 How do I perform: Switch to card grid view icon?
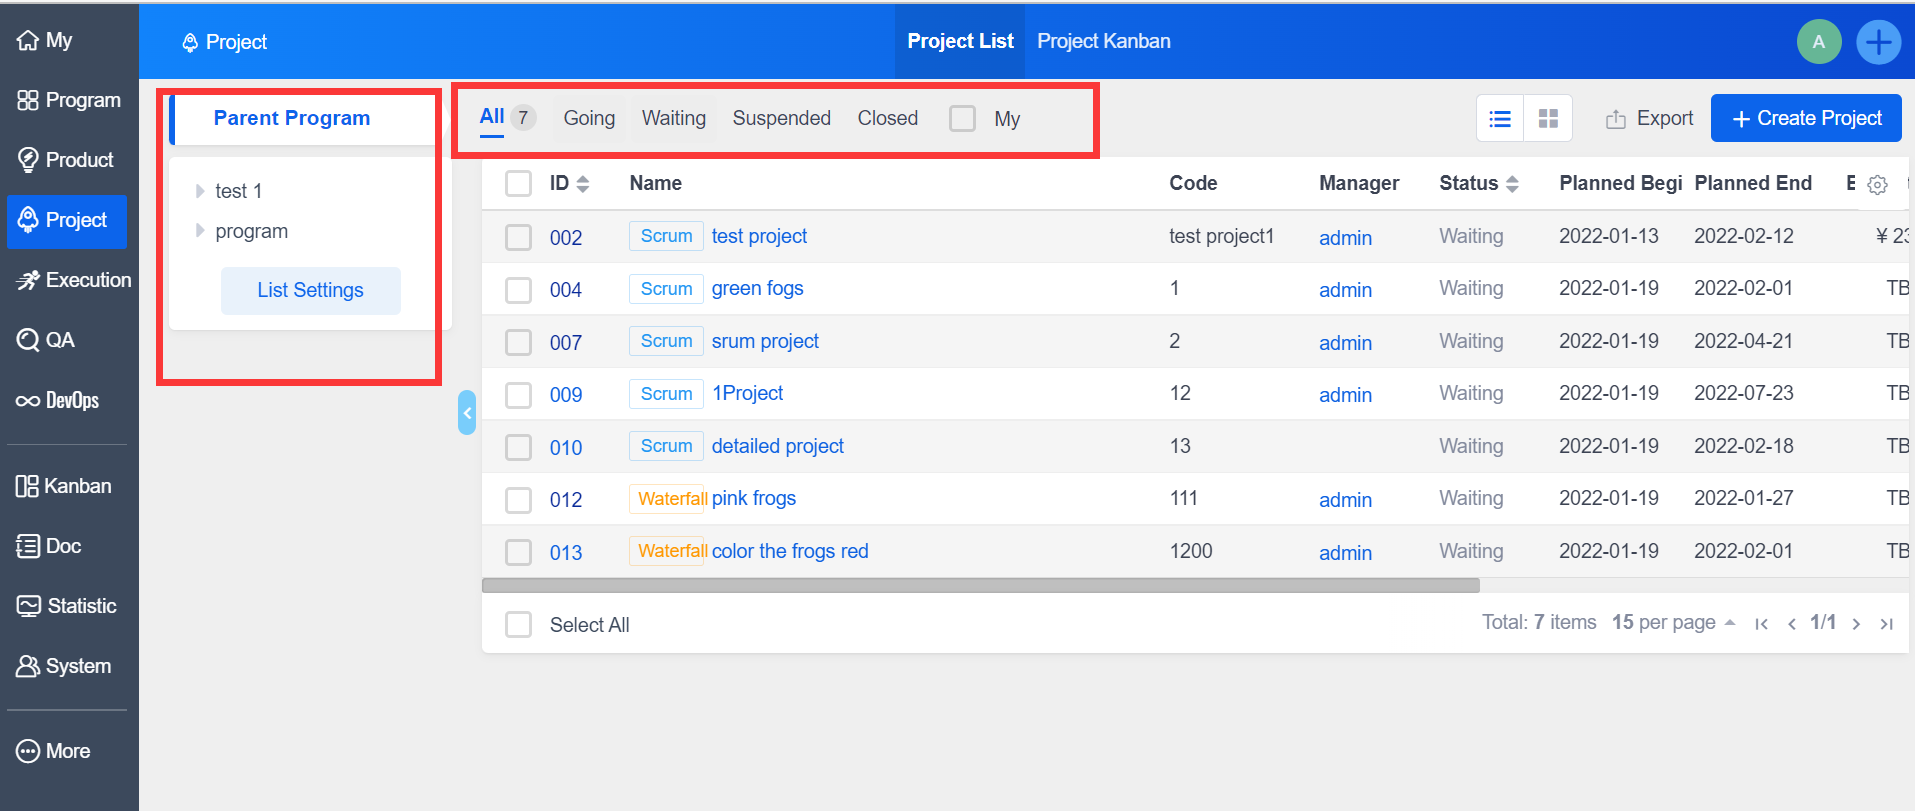[x=1548, y=119]
